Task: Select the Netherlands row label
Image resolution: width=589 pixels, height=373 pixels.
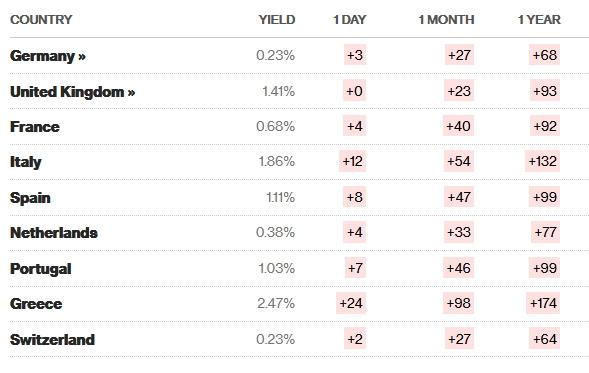Action: tap(54, 233)
